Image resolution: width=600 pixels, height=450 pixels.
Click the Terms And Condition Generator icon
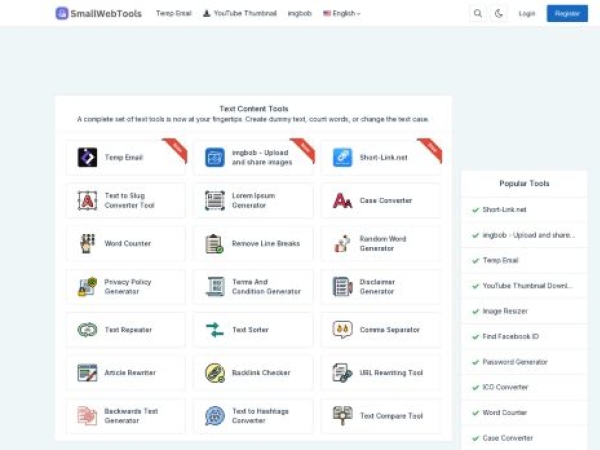[x=215, y=287]
